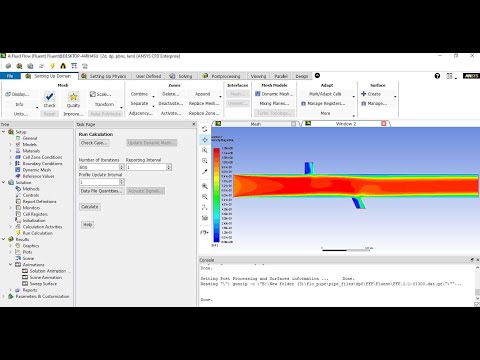Click the Scale mesh button
The image size is (480, 360).
pos(100,94)
